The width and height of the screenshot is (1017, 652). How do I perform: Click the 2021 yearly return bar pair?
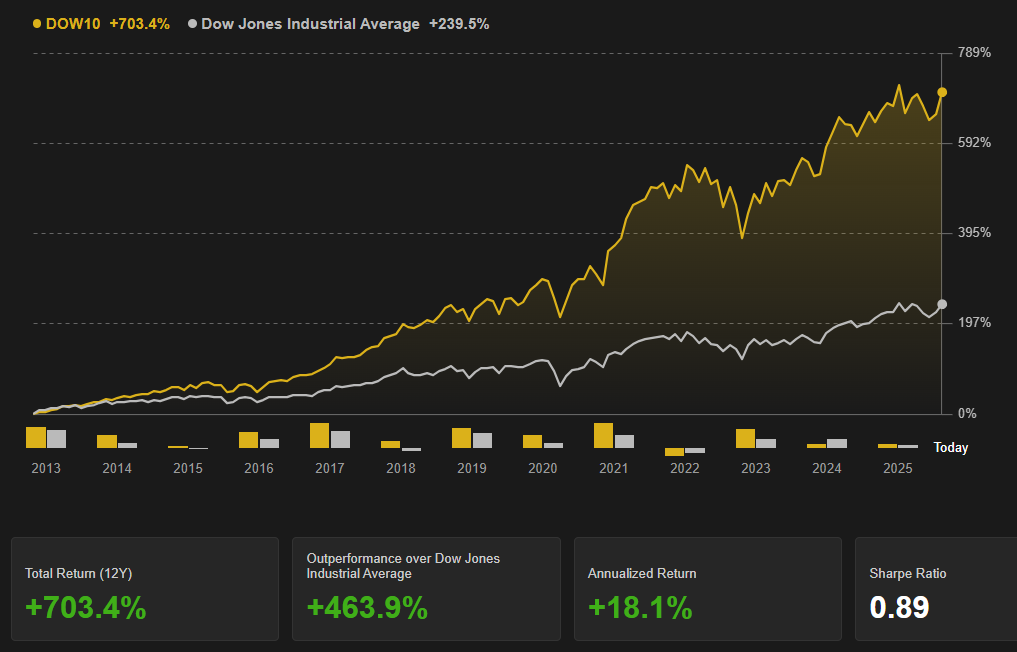pos(614,436)
